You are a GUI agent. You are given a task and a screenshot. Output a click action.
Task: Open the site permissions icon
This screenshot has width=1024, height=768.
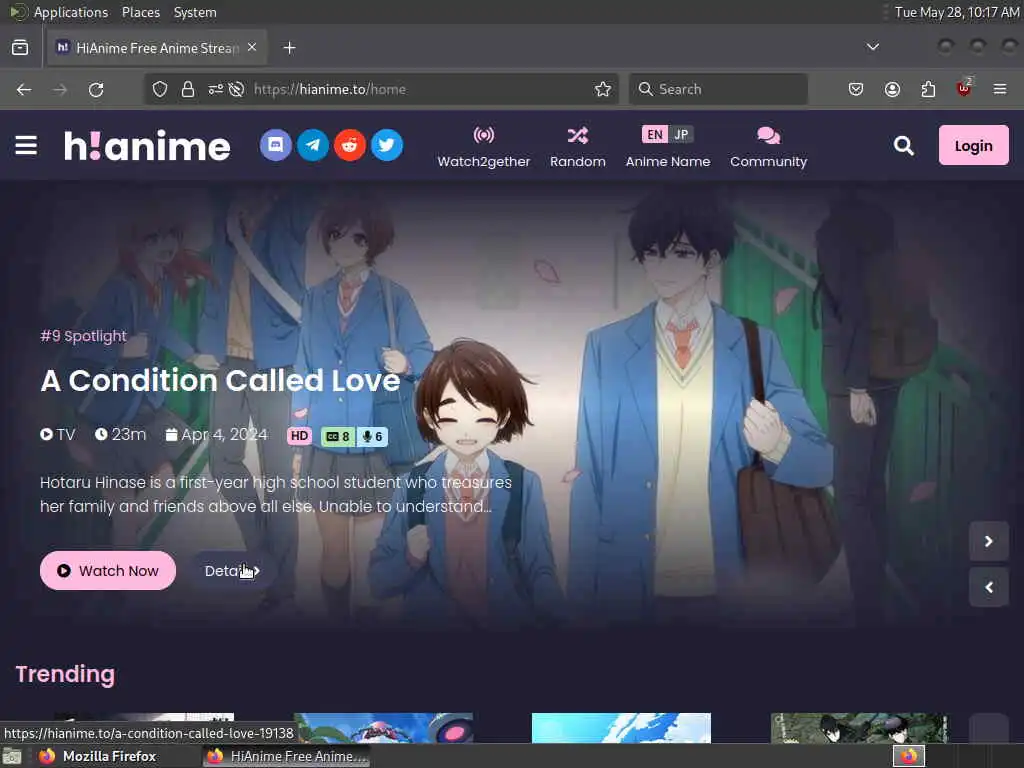[216, 89]
